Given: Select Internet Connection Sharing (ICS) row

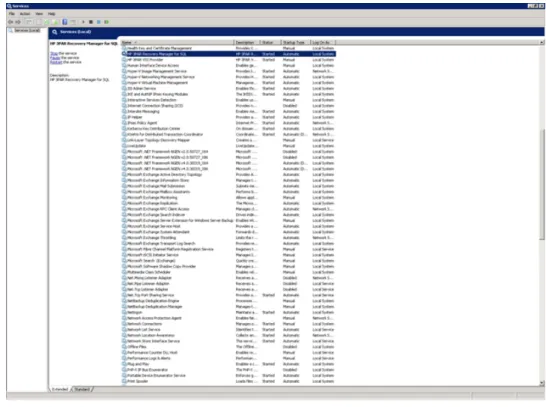Looking at the screenshot, I should pyautogui.click(x=228, y=106).
